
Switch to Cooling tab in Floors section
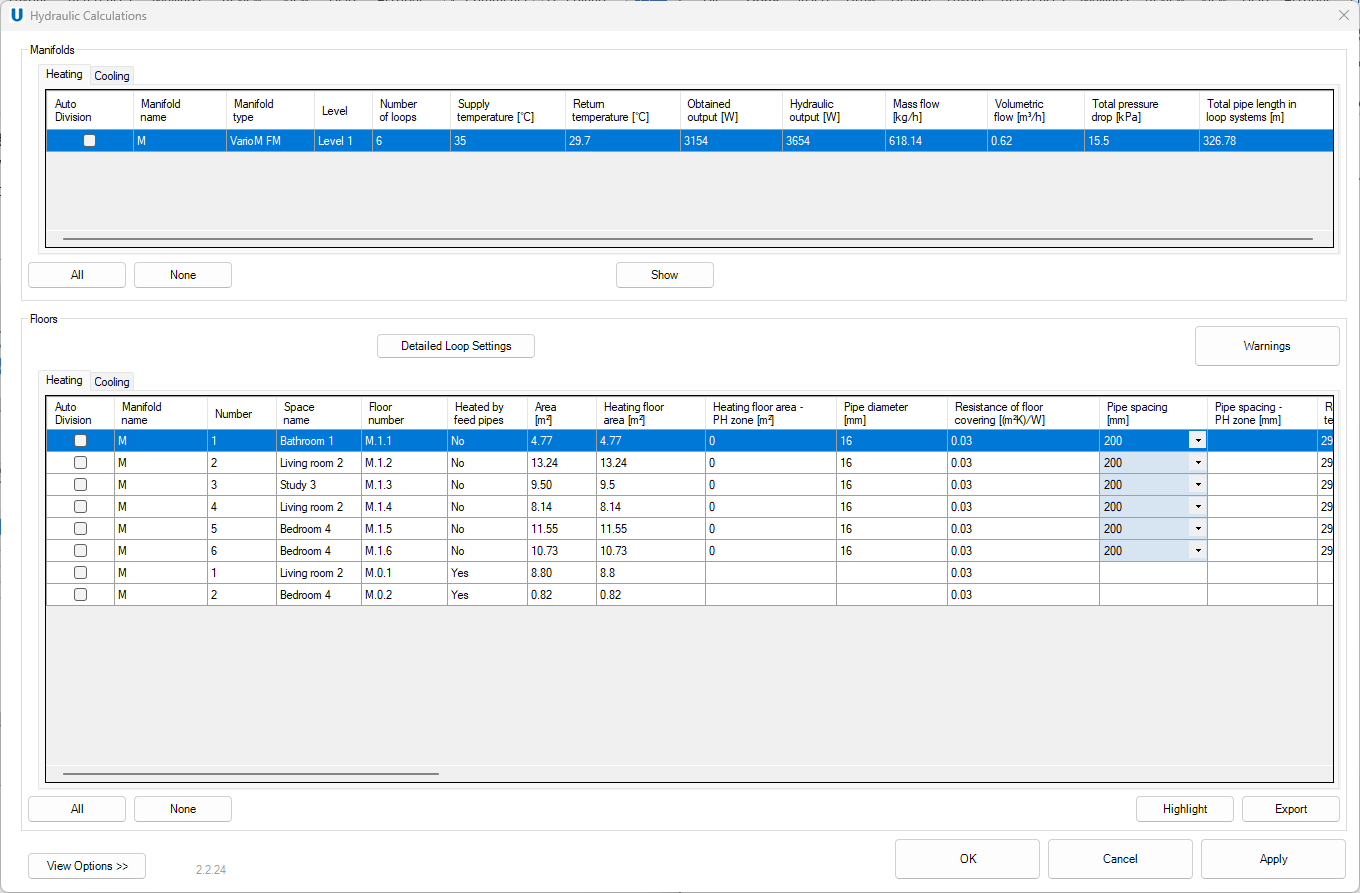coord(112,382)
